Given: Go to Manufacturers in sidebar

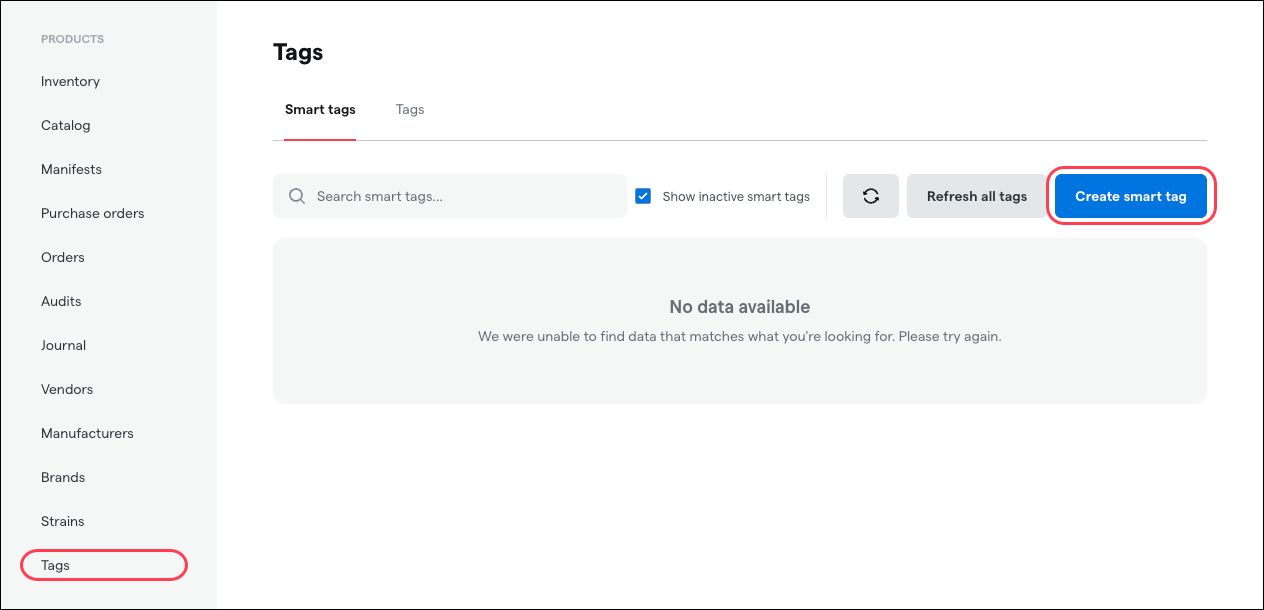Looking at the screenshot, I should pos(87,433).
